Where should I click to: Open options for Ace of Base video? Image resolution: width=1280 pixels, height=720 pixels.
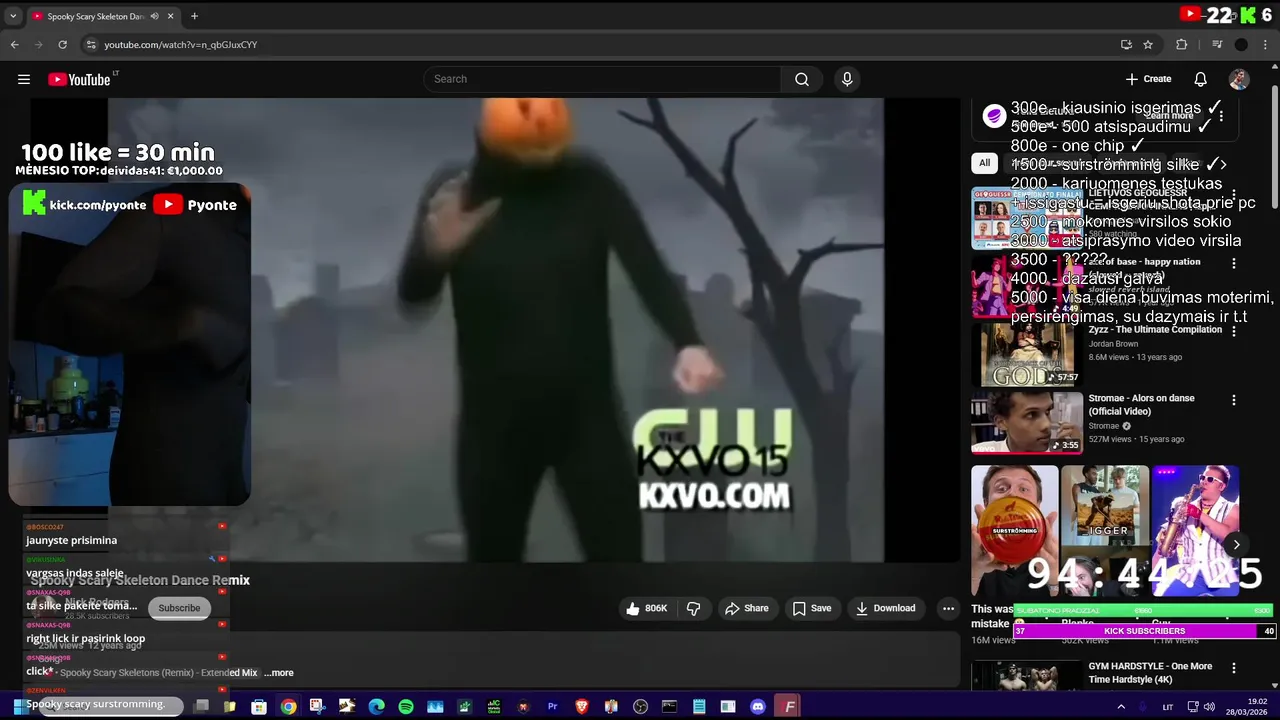[1234, 263]
